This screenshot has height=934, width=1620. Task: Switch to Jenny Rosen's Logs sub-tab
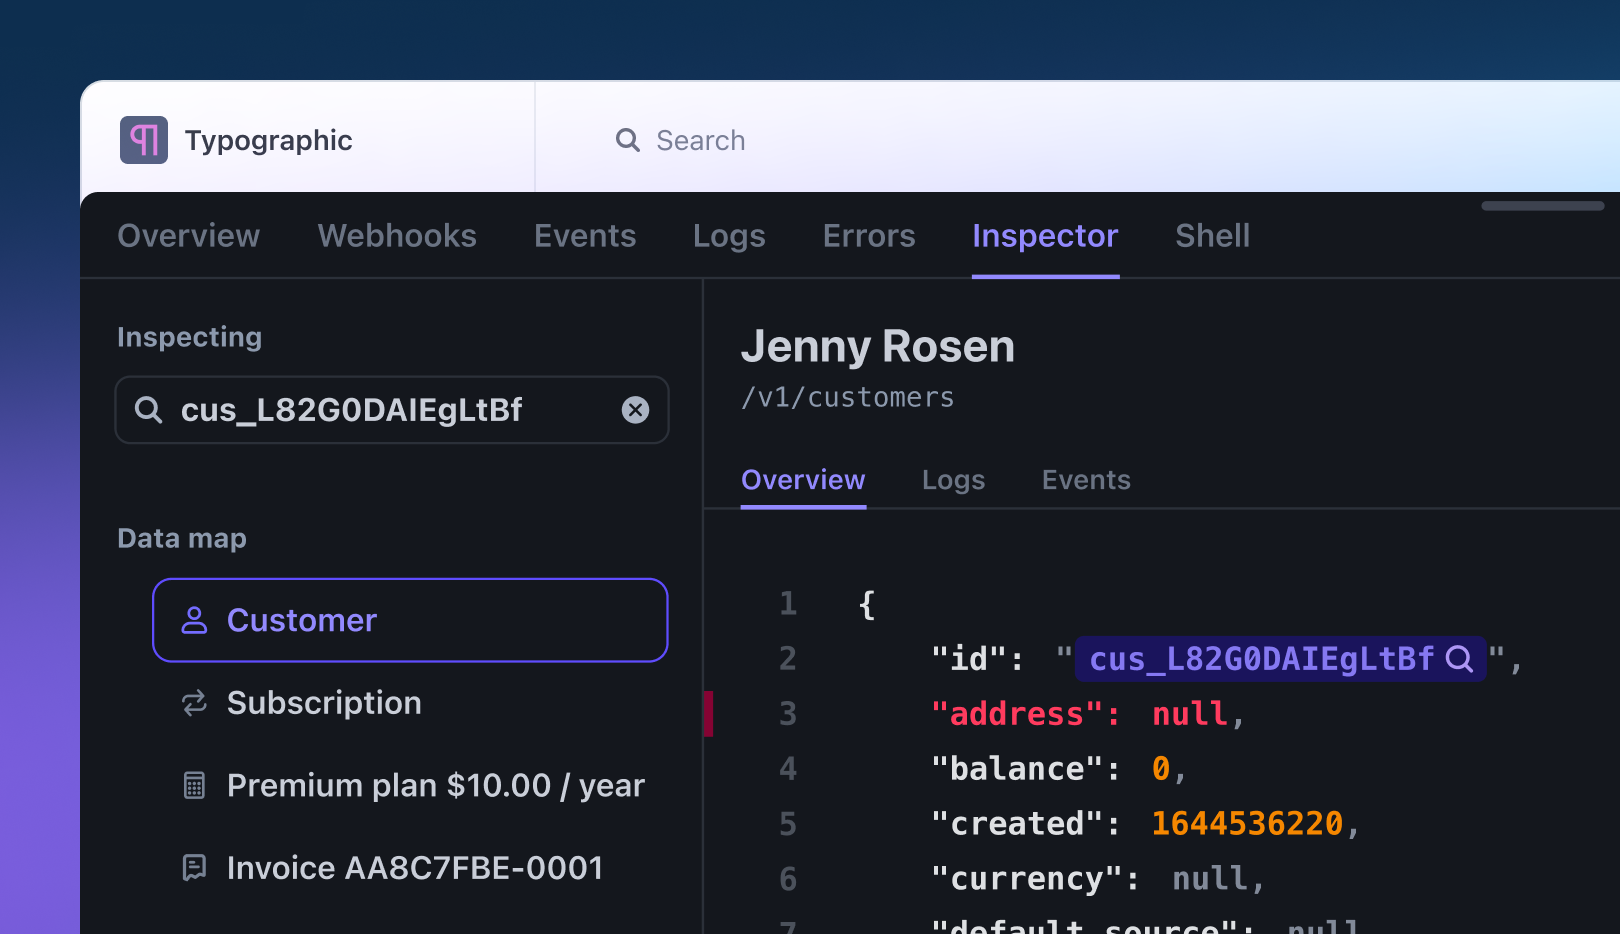pyautogui.click(x=953, y=480)
